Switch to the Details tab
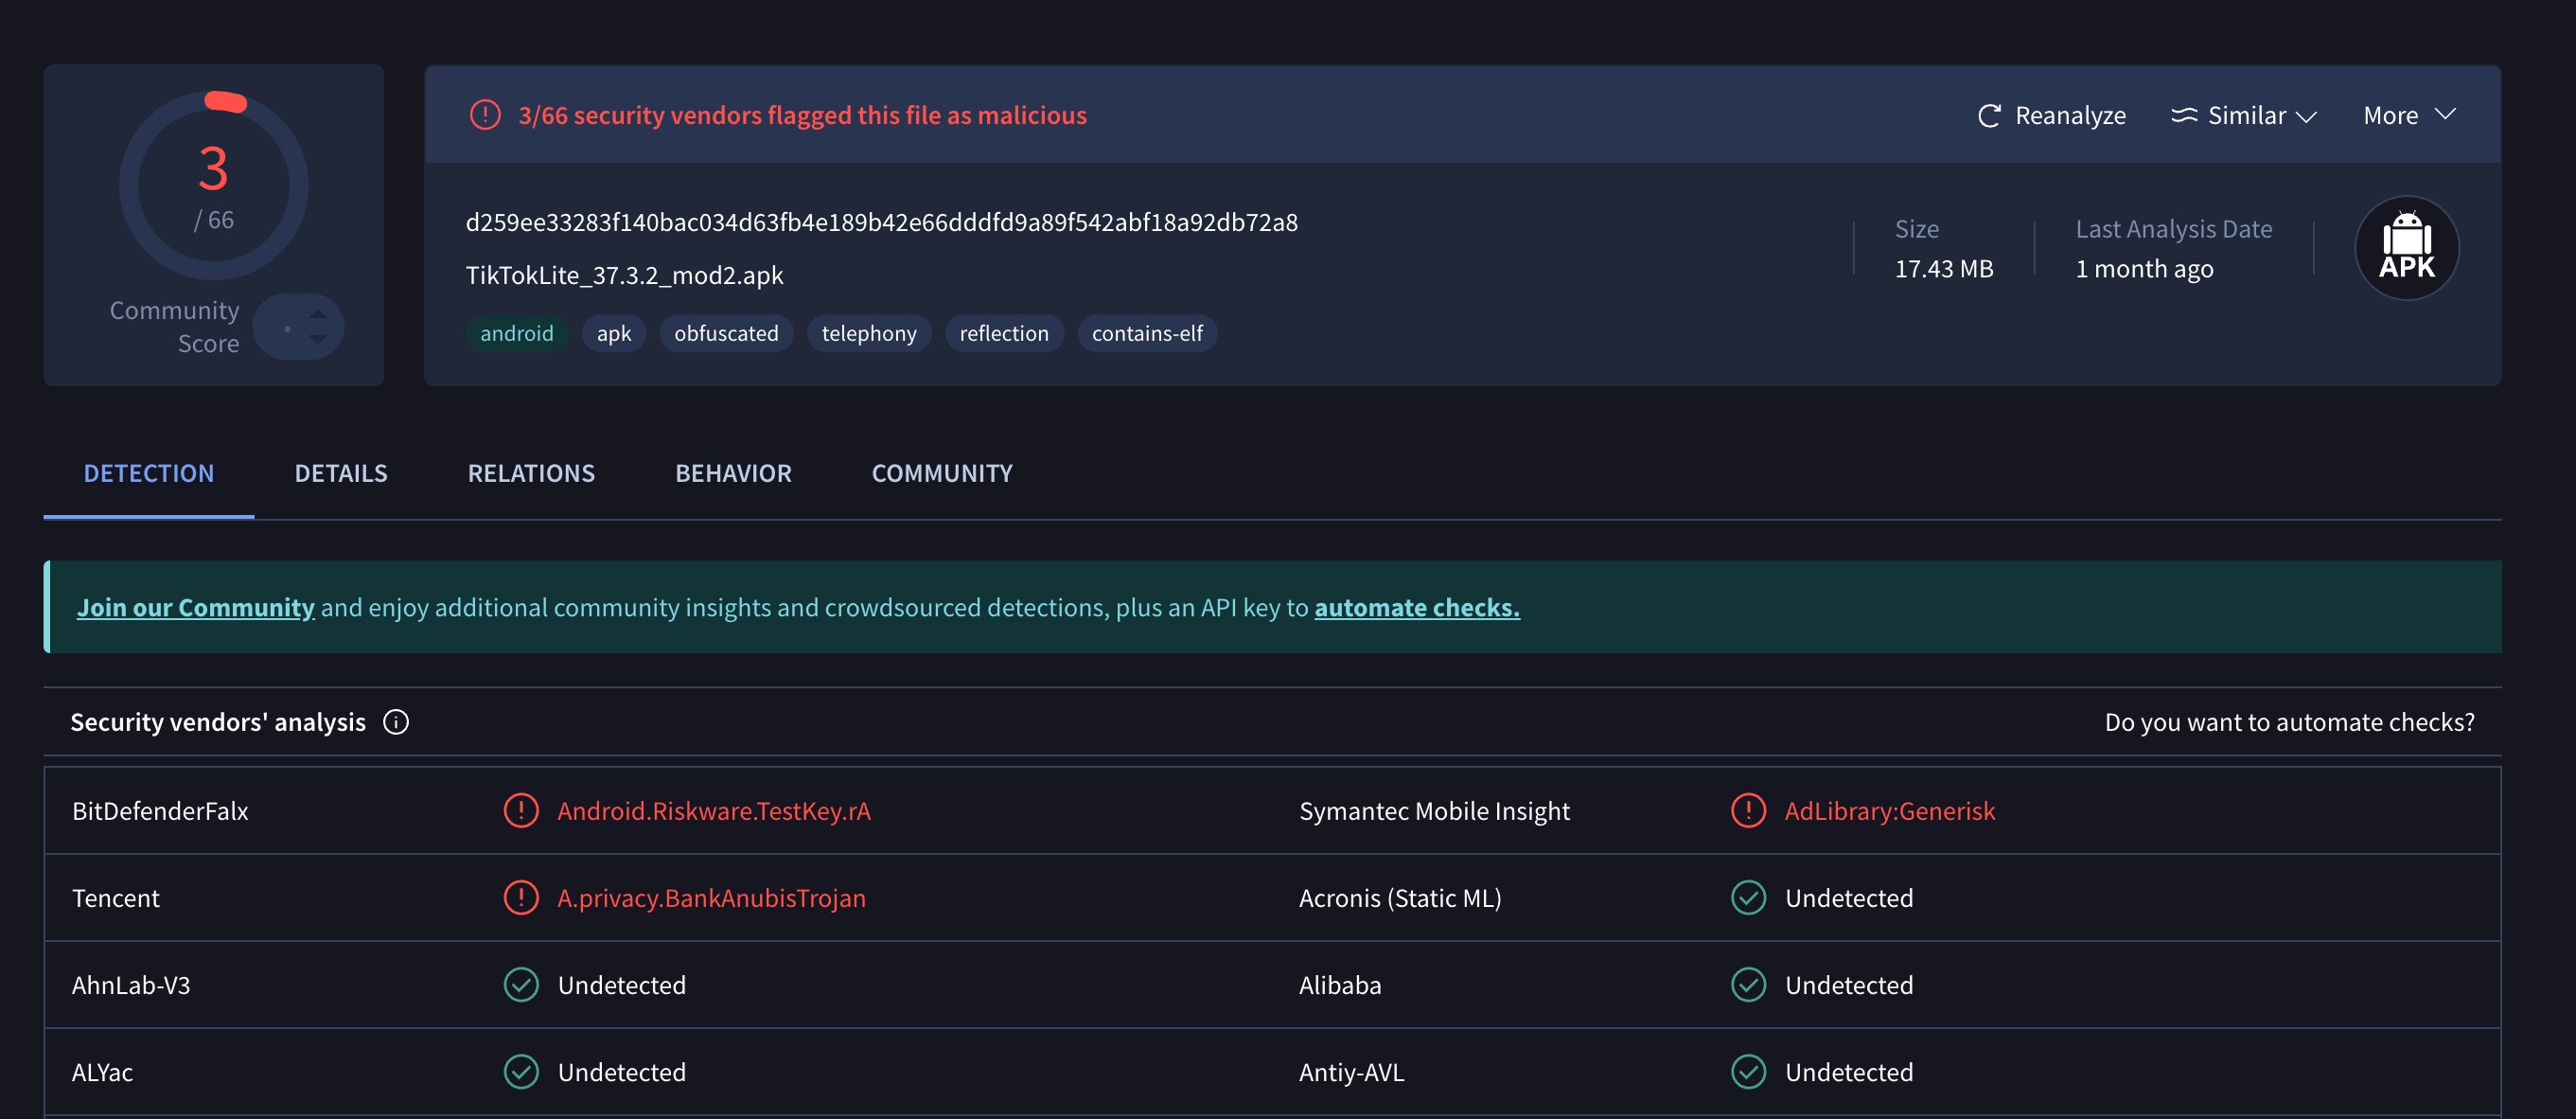Viewport: 2576px width, 1119px height. (x=340, y=473)
